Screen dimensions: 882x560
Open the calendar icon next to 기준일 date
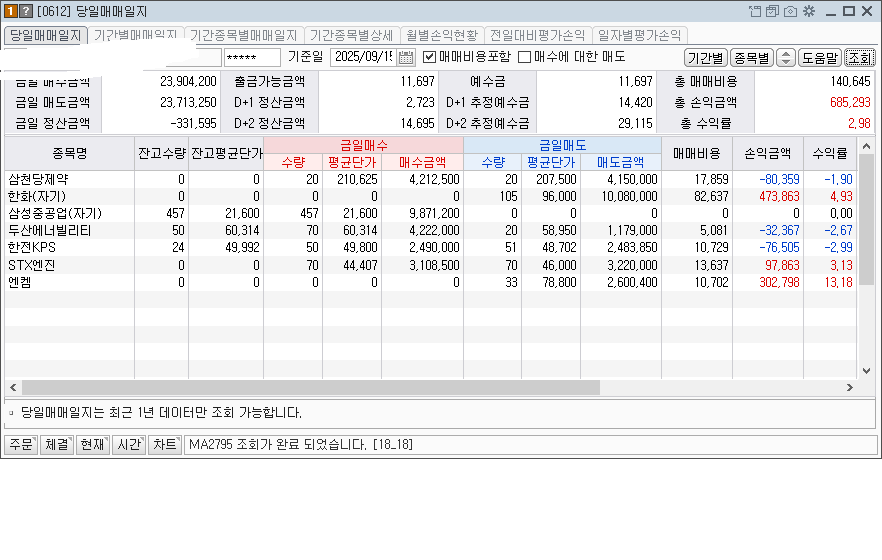coord(406,57)
